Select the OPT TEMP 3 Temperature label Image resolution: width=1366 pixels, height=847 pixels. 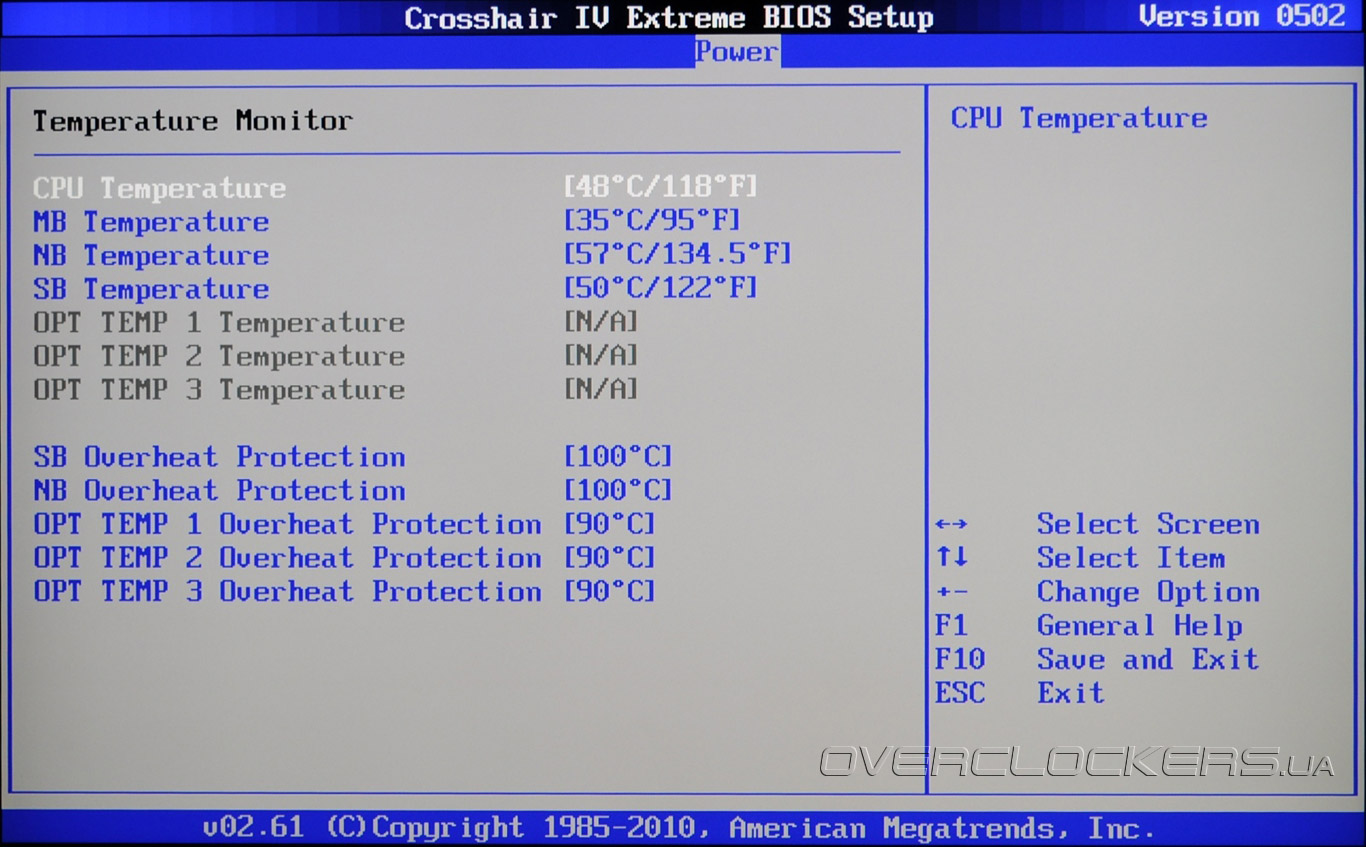point(219,390)
